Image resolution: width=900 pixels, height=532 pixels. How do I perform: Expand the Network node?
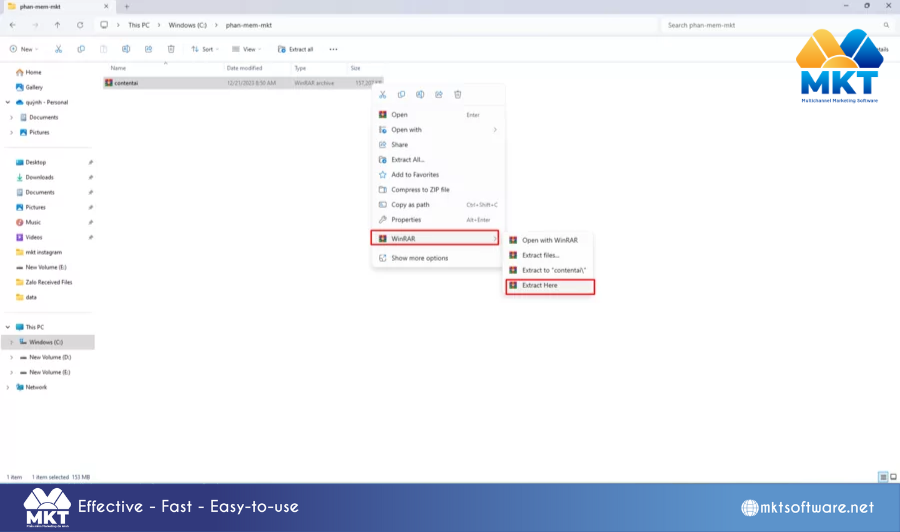pos(8,387)
